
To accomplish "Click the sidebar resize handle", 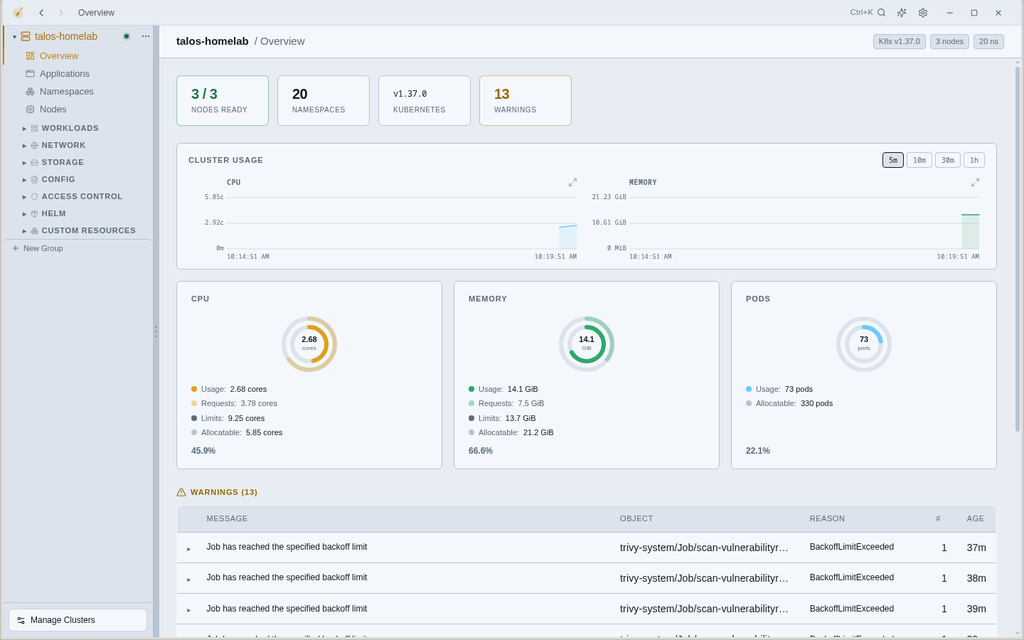I will click(155, 332).
